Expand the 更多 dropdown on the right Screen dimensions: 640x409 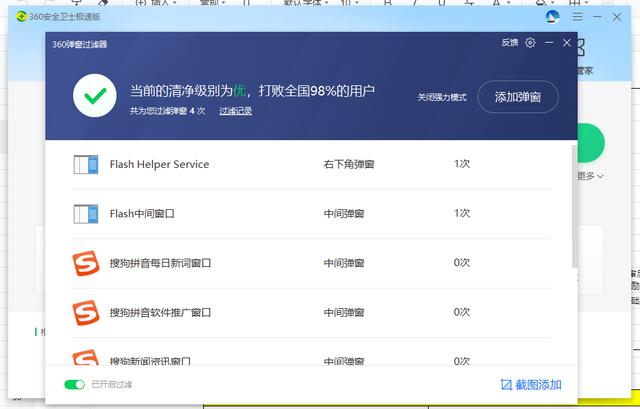590,176
